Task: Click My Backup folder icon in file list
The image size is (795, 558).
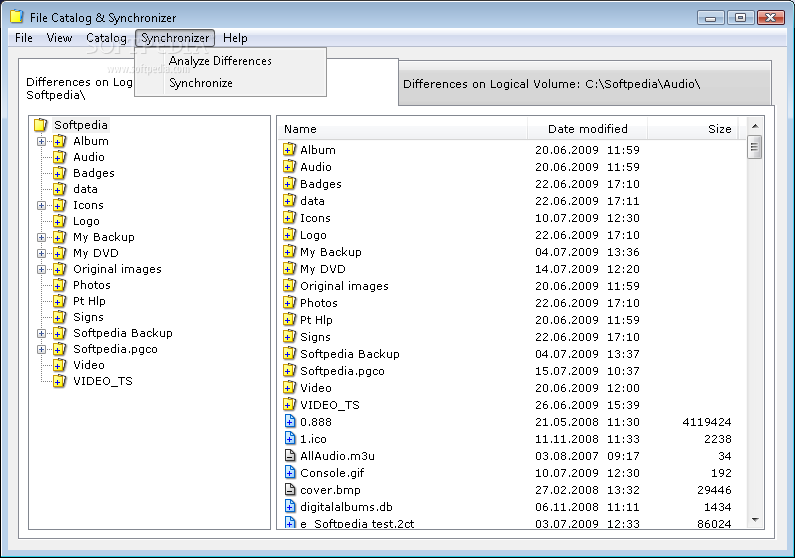Action: [289, 252]
